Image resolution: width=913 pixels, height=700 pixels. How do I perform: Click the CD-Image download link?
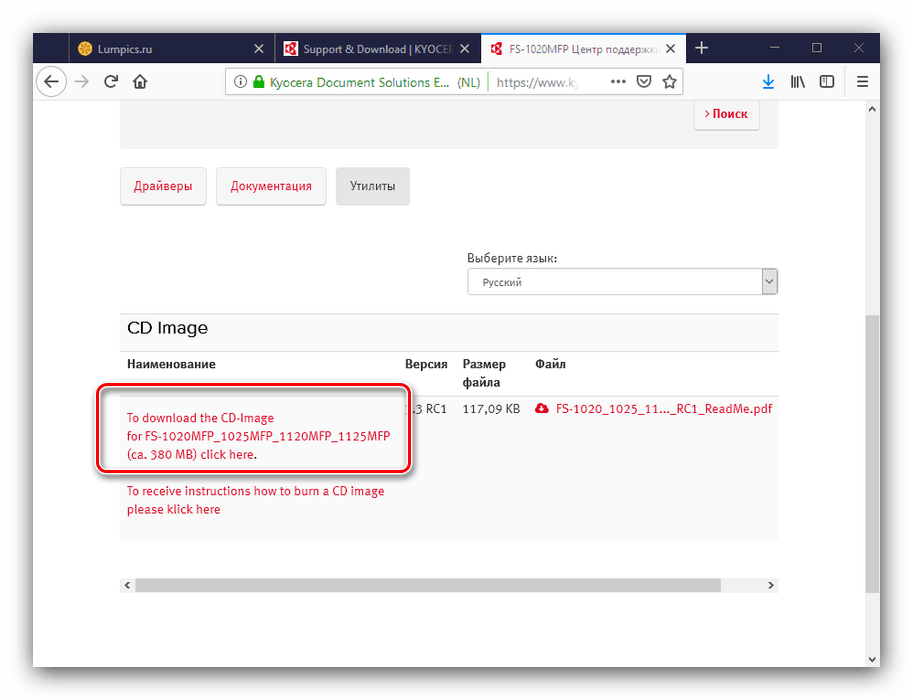pyautogui.click(x=258, y=436)
